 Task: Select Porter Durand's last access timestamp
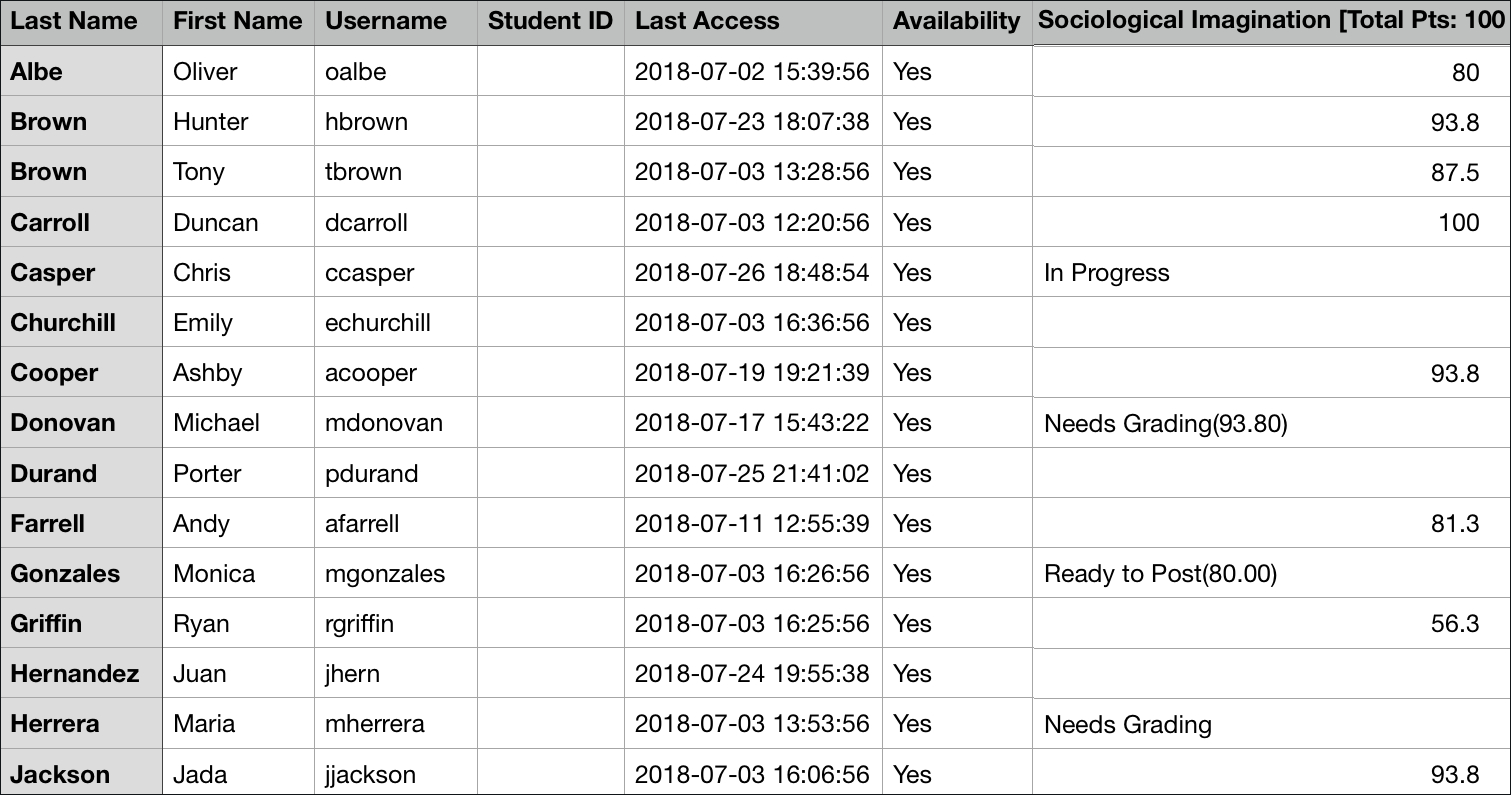coord(752,473)
